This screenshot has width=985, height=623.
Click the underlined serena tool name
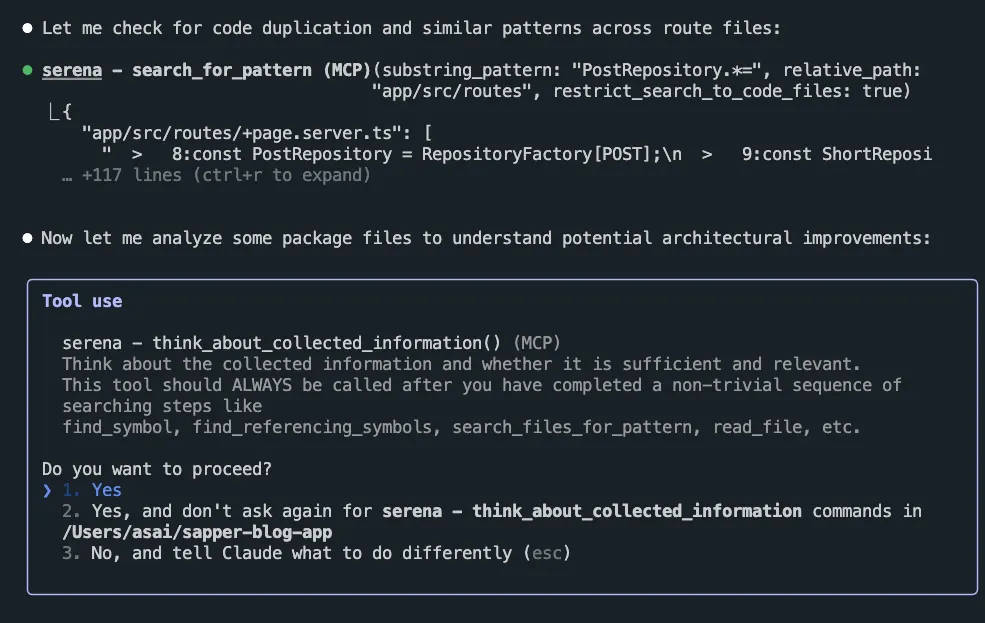[72, 70]
